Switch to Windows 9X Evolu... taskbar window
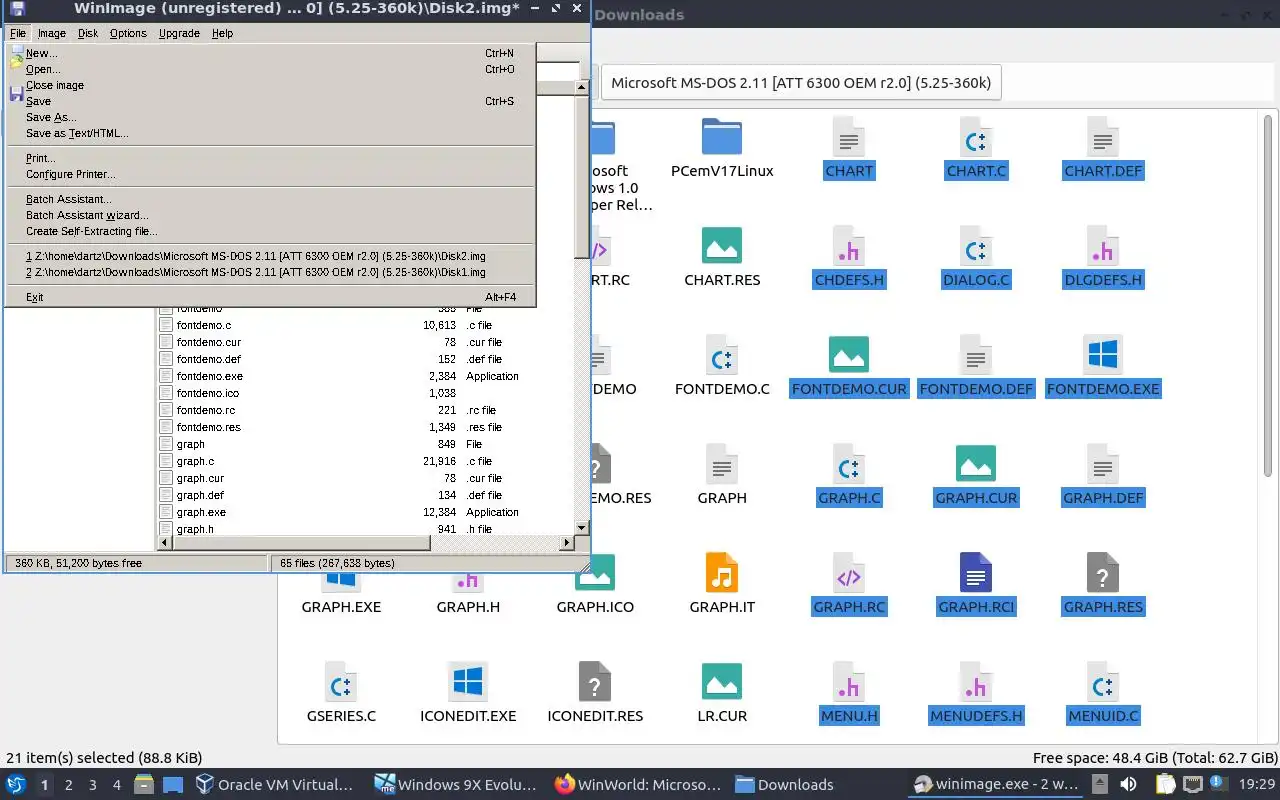This screenshot has height=800, width=1280. point(458,785)
